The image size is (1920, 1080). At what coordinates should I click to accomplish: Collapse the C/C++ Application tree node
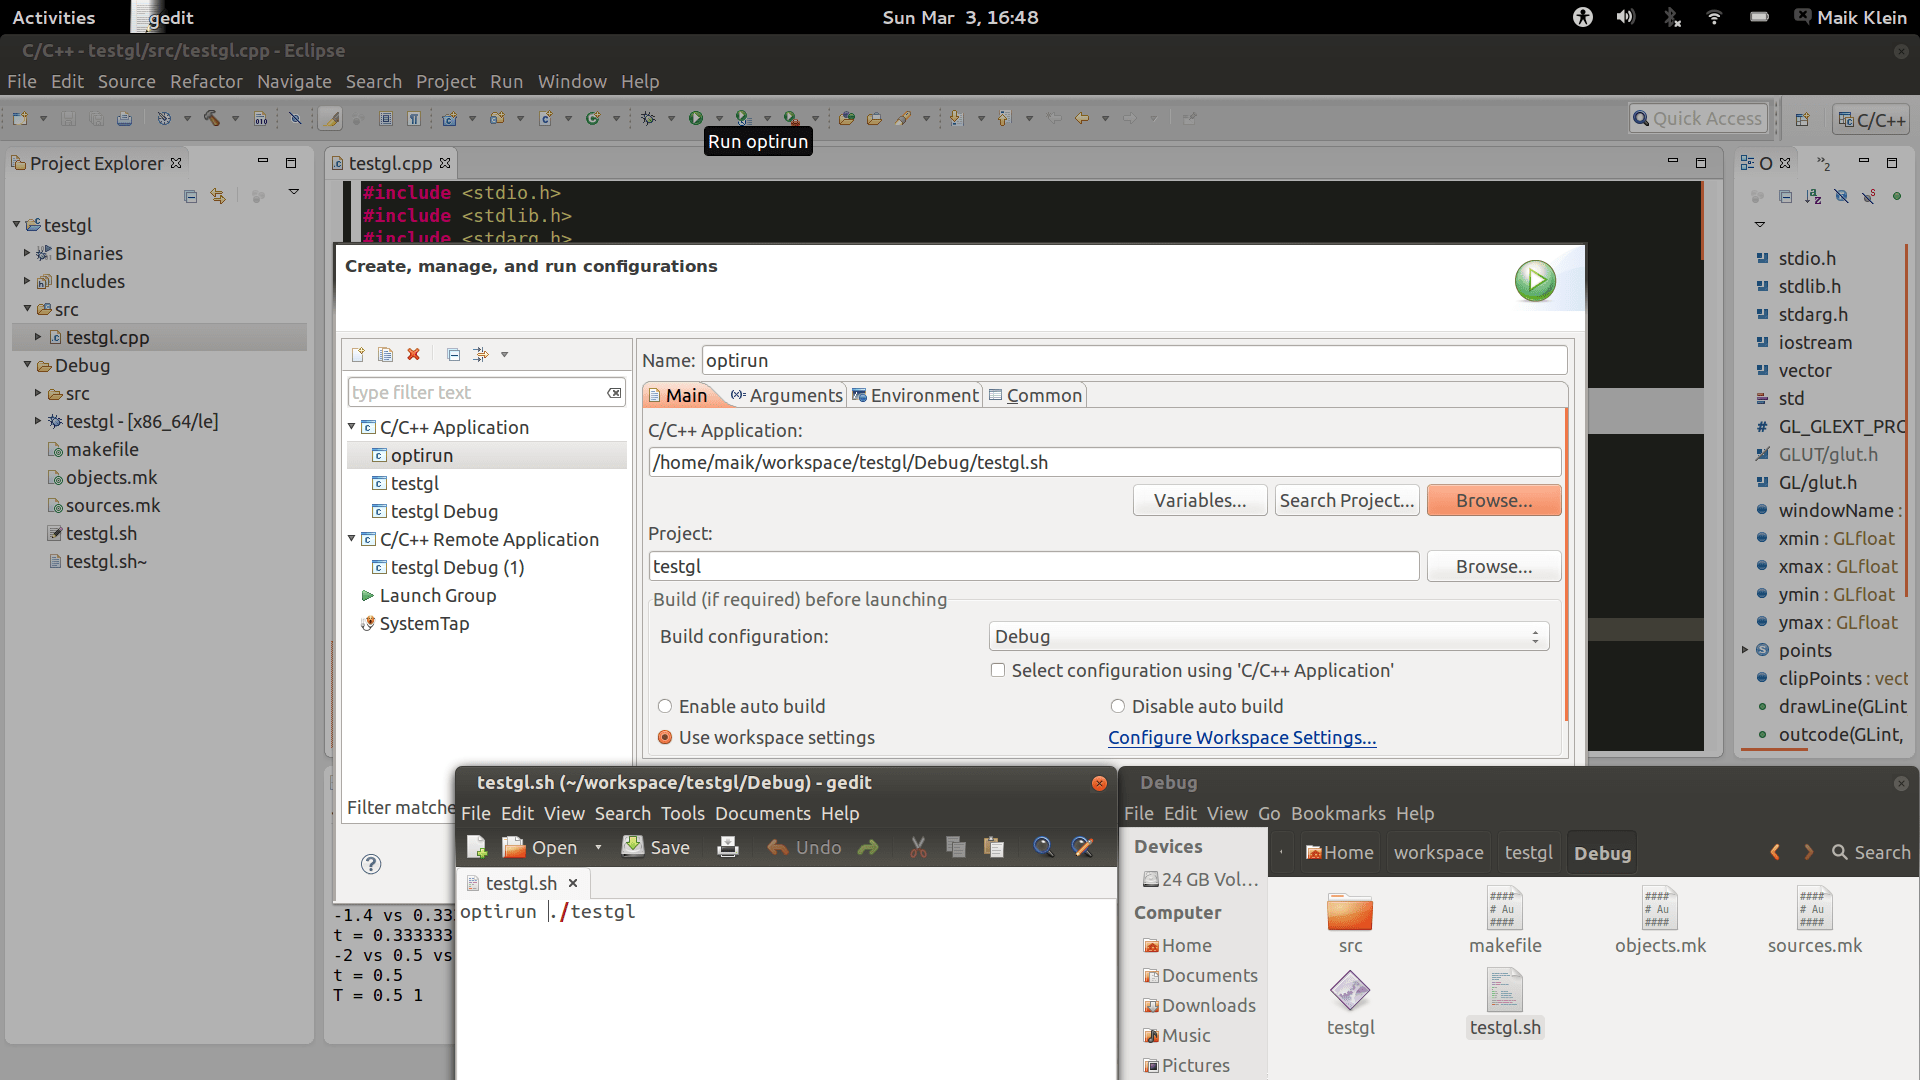(351, 426)
